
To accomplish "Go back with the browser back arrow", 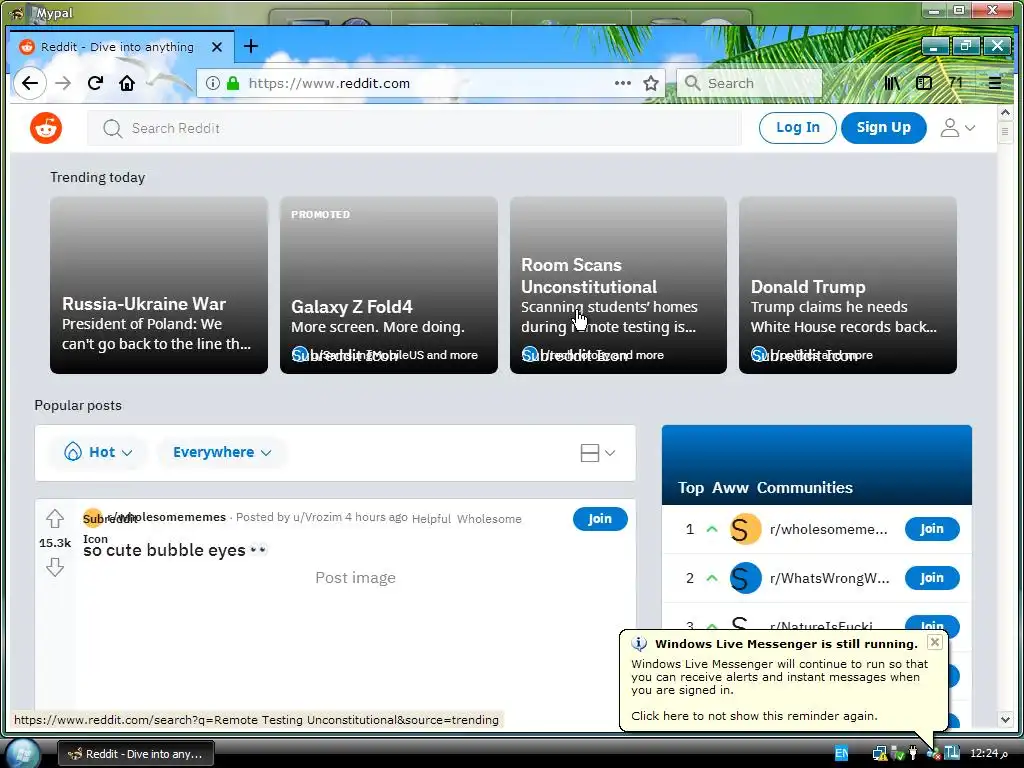I will tap(30, 83).
